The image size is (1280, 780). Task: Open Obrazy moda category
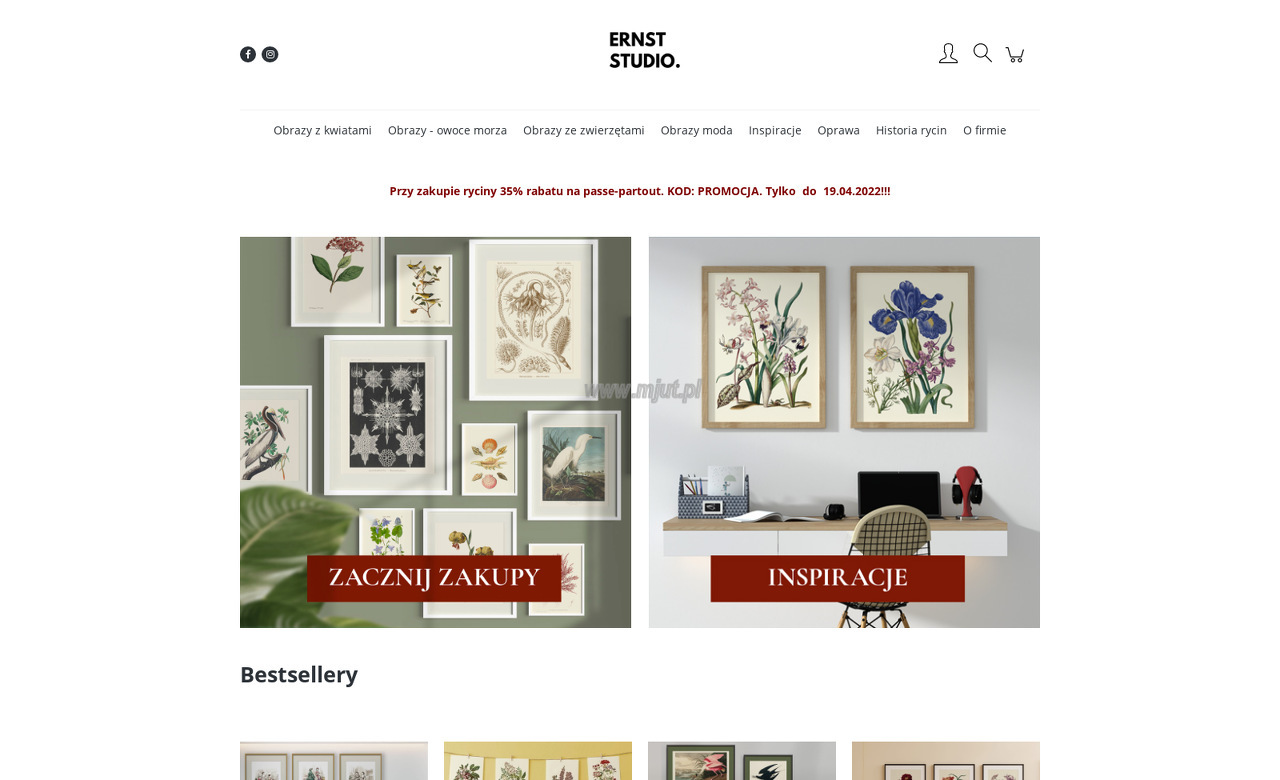click(x=696, y=130)
